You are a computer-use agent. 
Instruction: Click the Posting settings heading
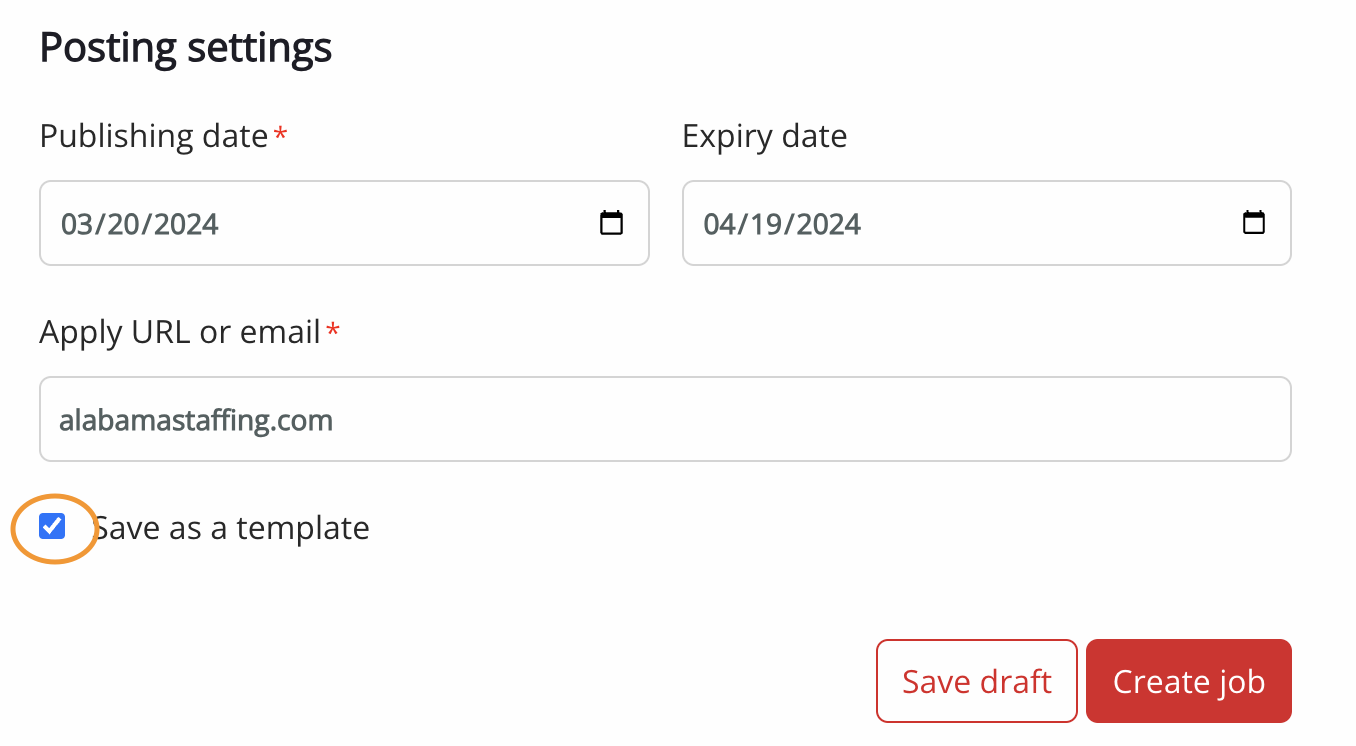(186, 47)
